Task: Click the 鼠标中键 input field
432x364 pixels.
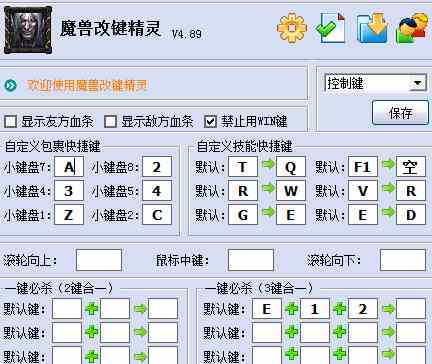Action: click(x=251, y=260)
